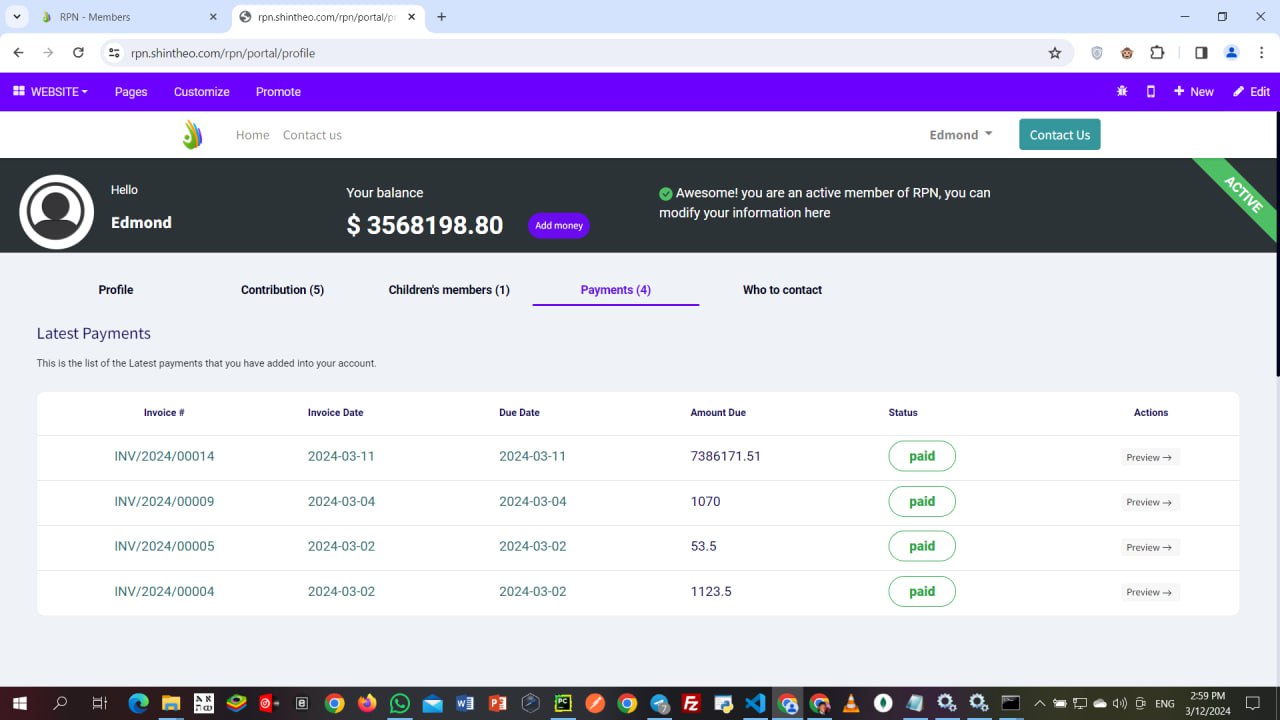This screenshot has width=1280, height=720.
Task: Launch Firefox from the taskbar
Action: coord(367,703)
